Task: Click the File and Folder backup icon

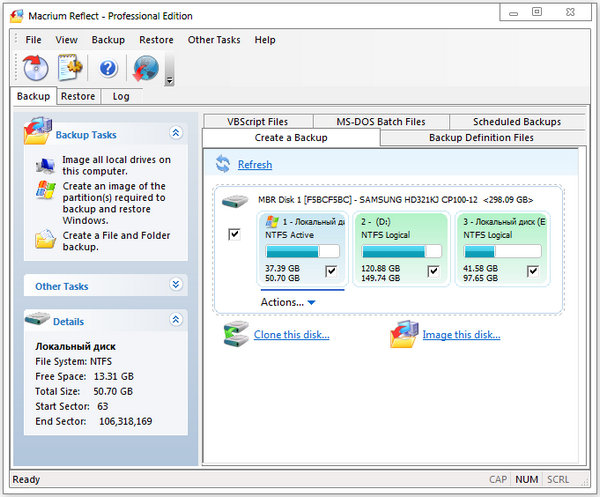Action: point(45,240)
